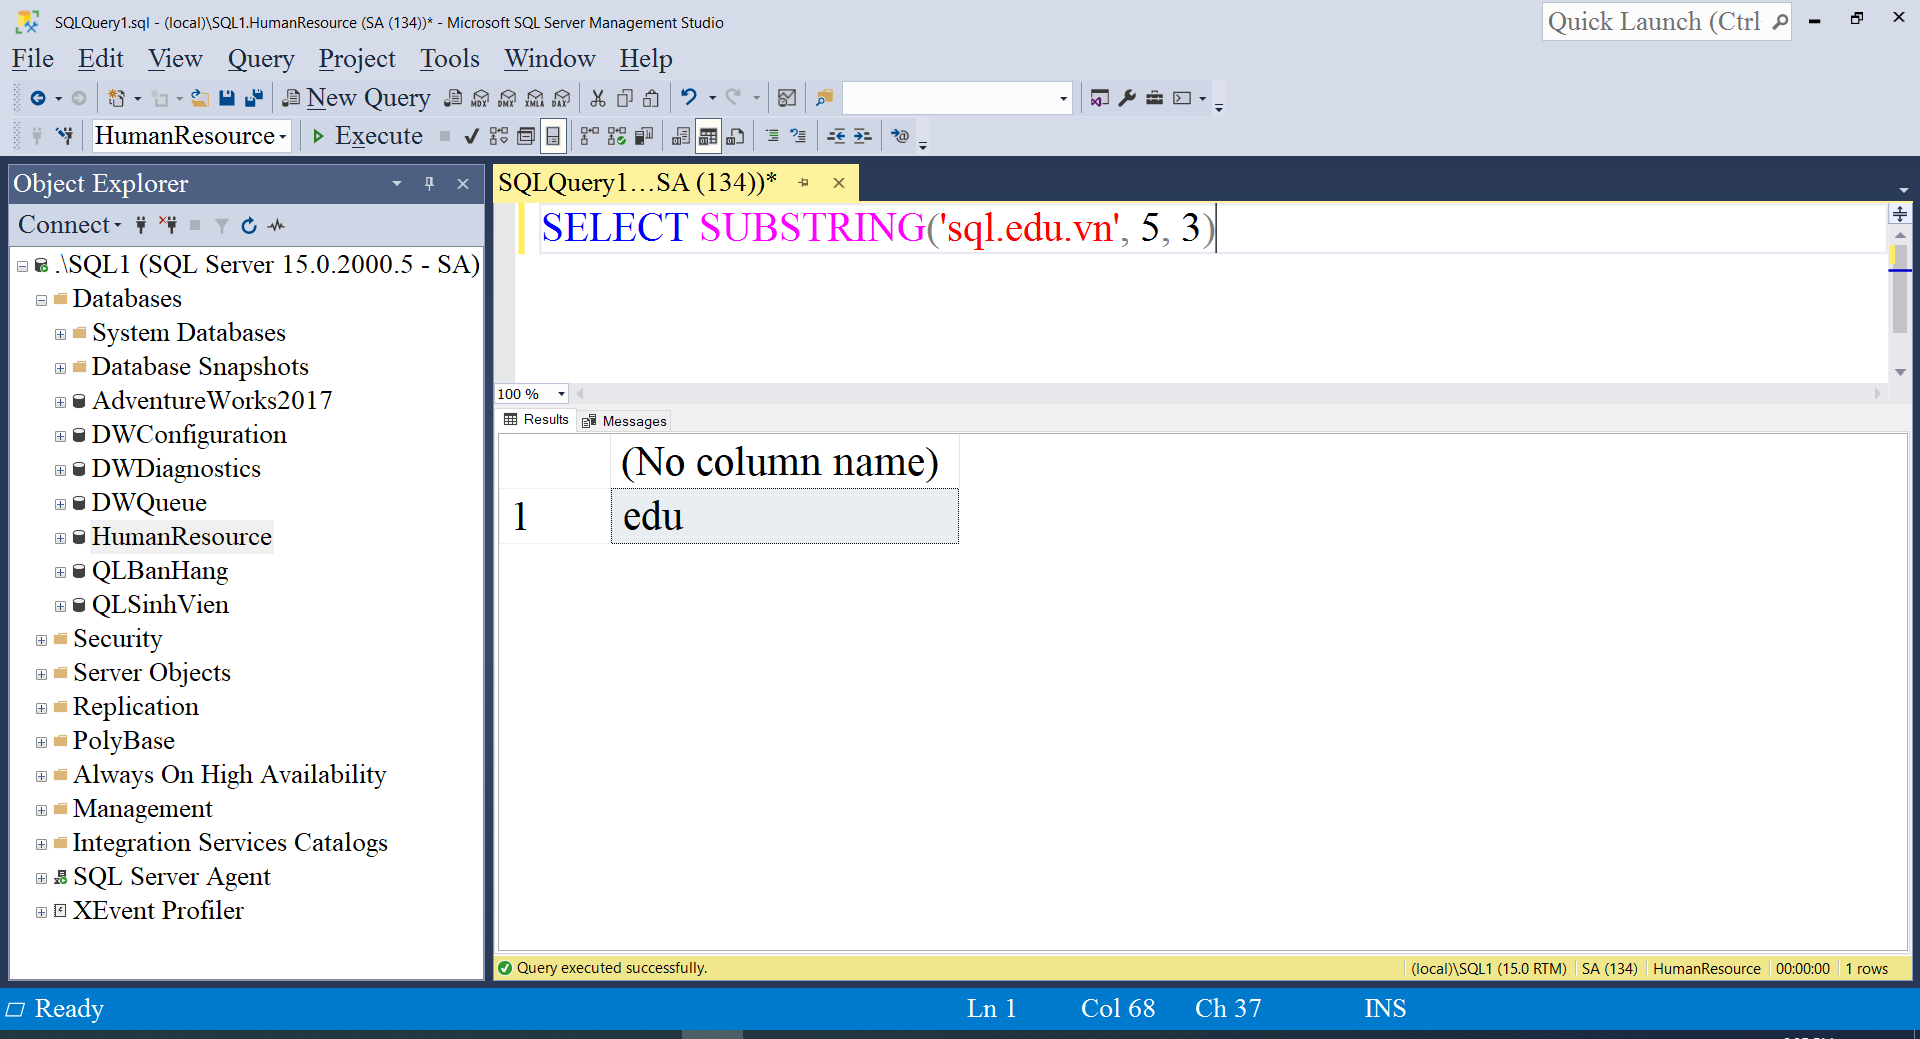Click the Properties wrench icon
The image size is (1920, 1039).
1127,98
